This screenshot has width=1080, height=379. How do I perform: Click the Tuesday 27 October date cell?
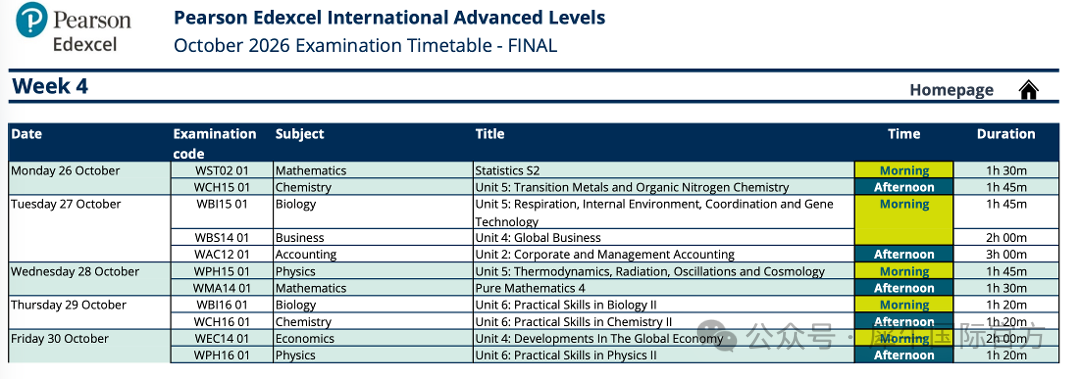pos(90,229)
